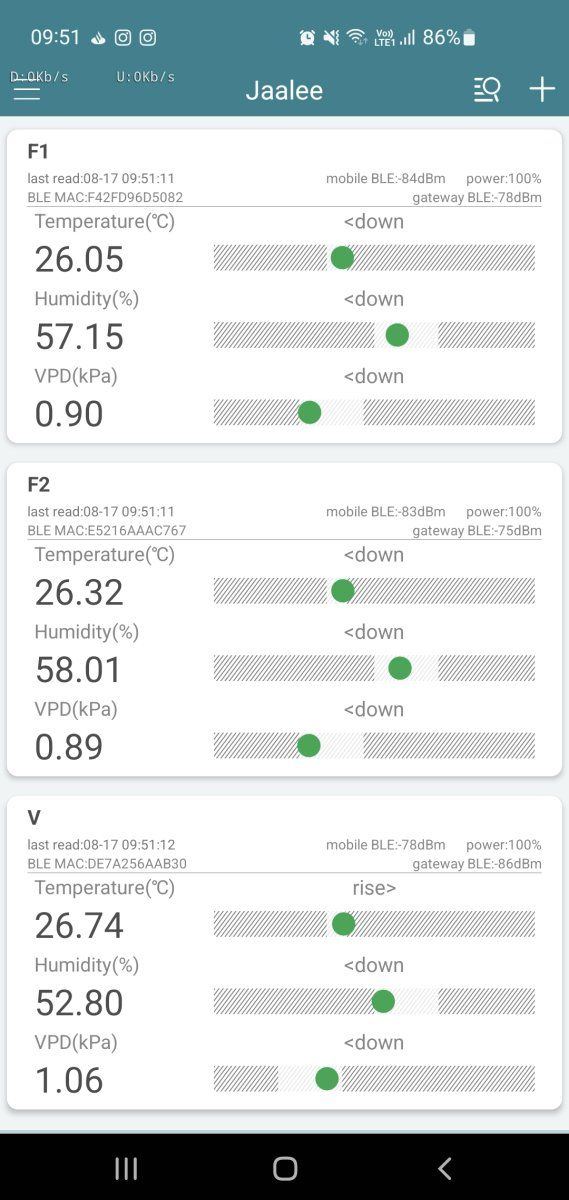Open the F1 sensor card
569x1200 pixels.
[x=284, y=286]
